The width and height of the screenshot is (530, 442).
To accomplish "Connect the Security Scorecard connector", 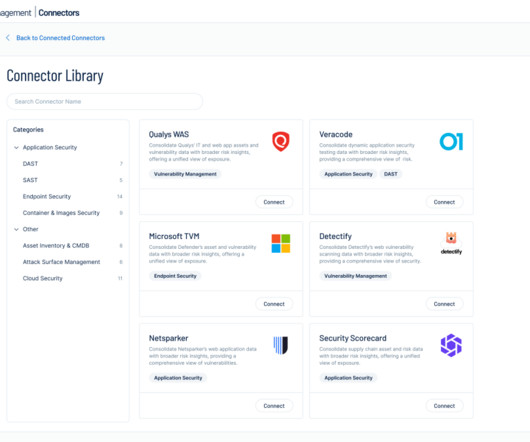I will click(444, 406).
